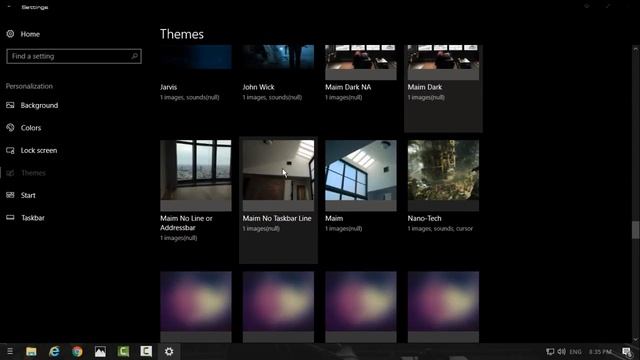Click the Colors palette icon
The width and height of the screenshot is (640, 360).
click(10, 128)
